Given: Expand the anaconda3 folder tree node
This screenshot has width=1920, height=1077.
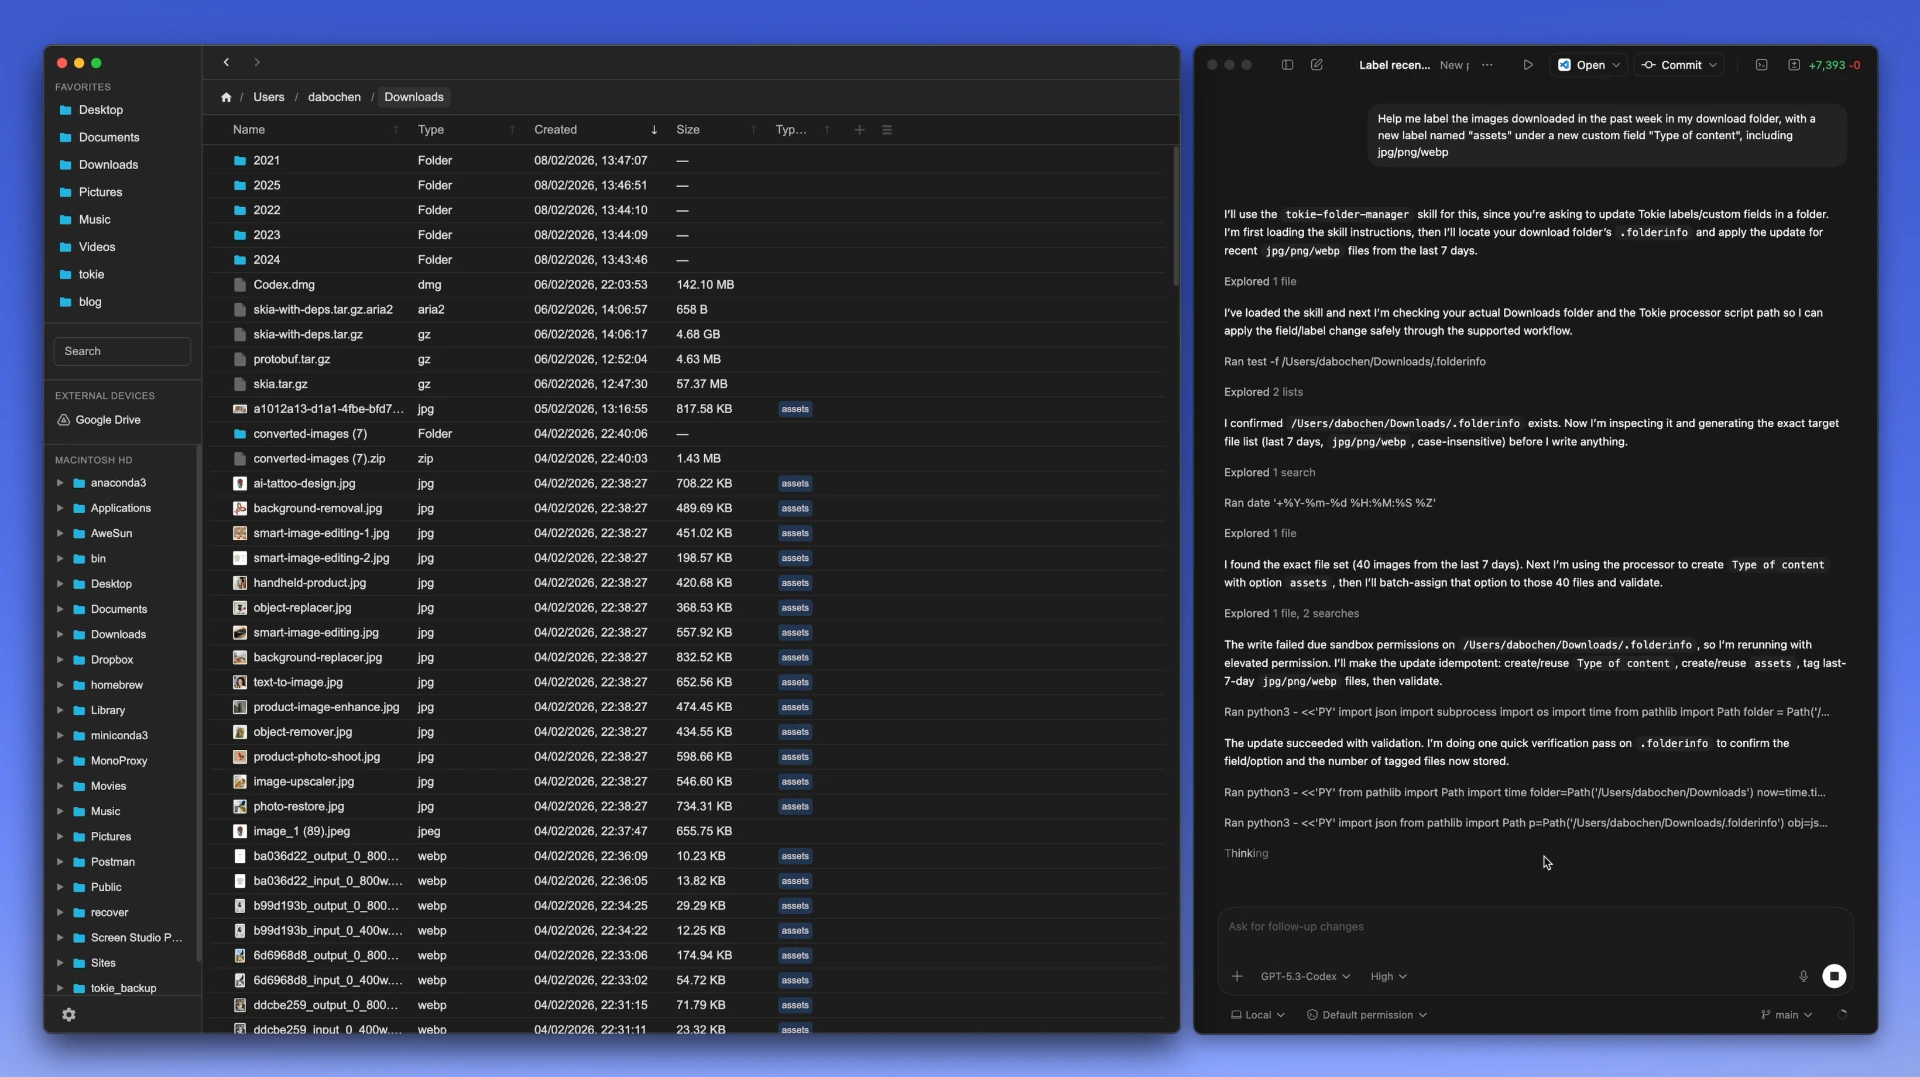Looking at the screenshot, I should point(60,483).
